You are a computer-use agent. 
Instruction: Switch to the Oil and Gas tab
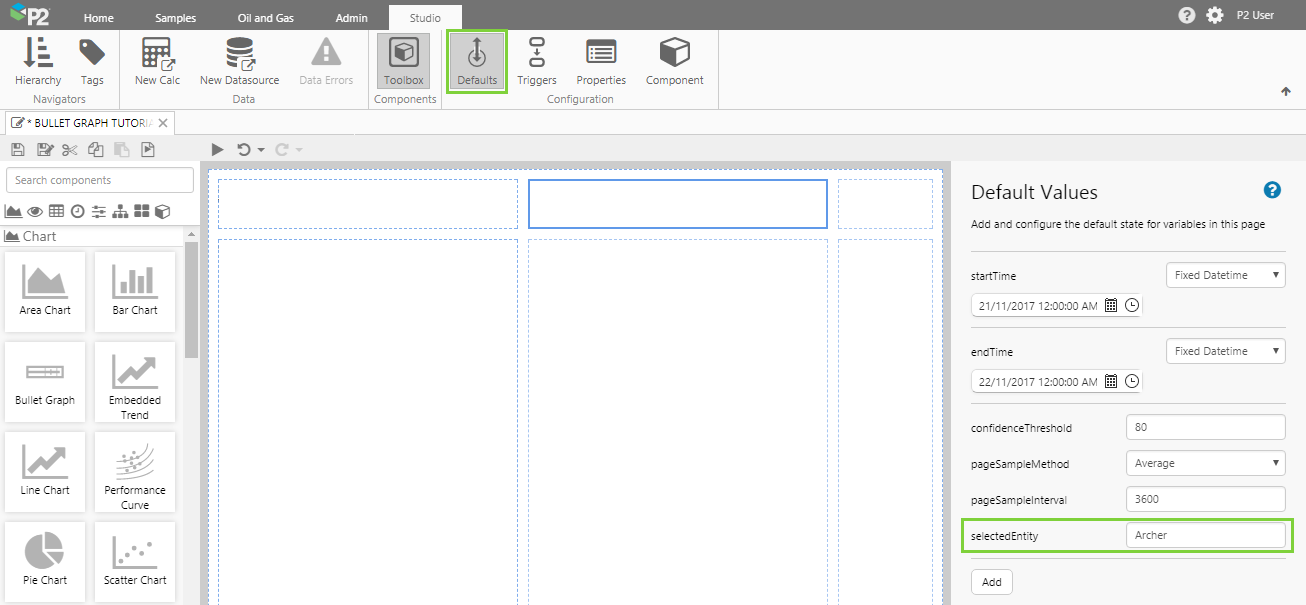pyautogui.click(x=265, y=18)
